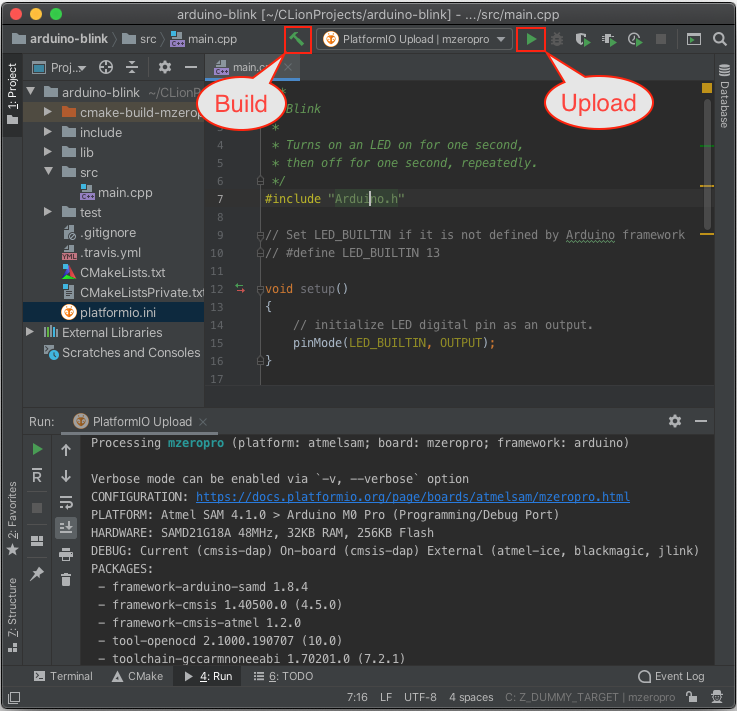Run PlatformIO Upload with the green play button
Screen dimensions: 737x711
[531, 39]
